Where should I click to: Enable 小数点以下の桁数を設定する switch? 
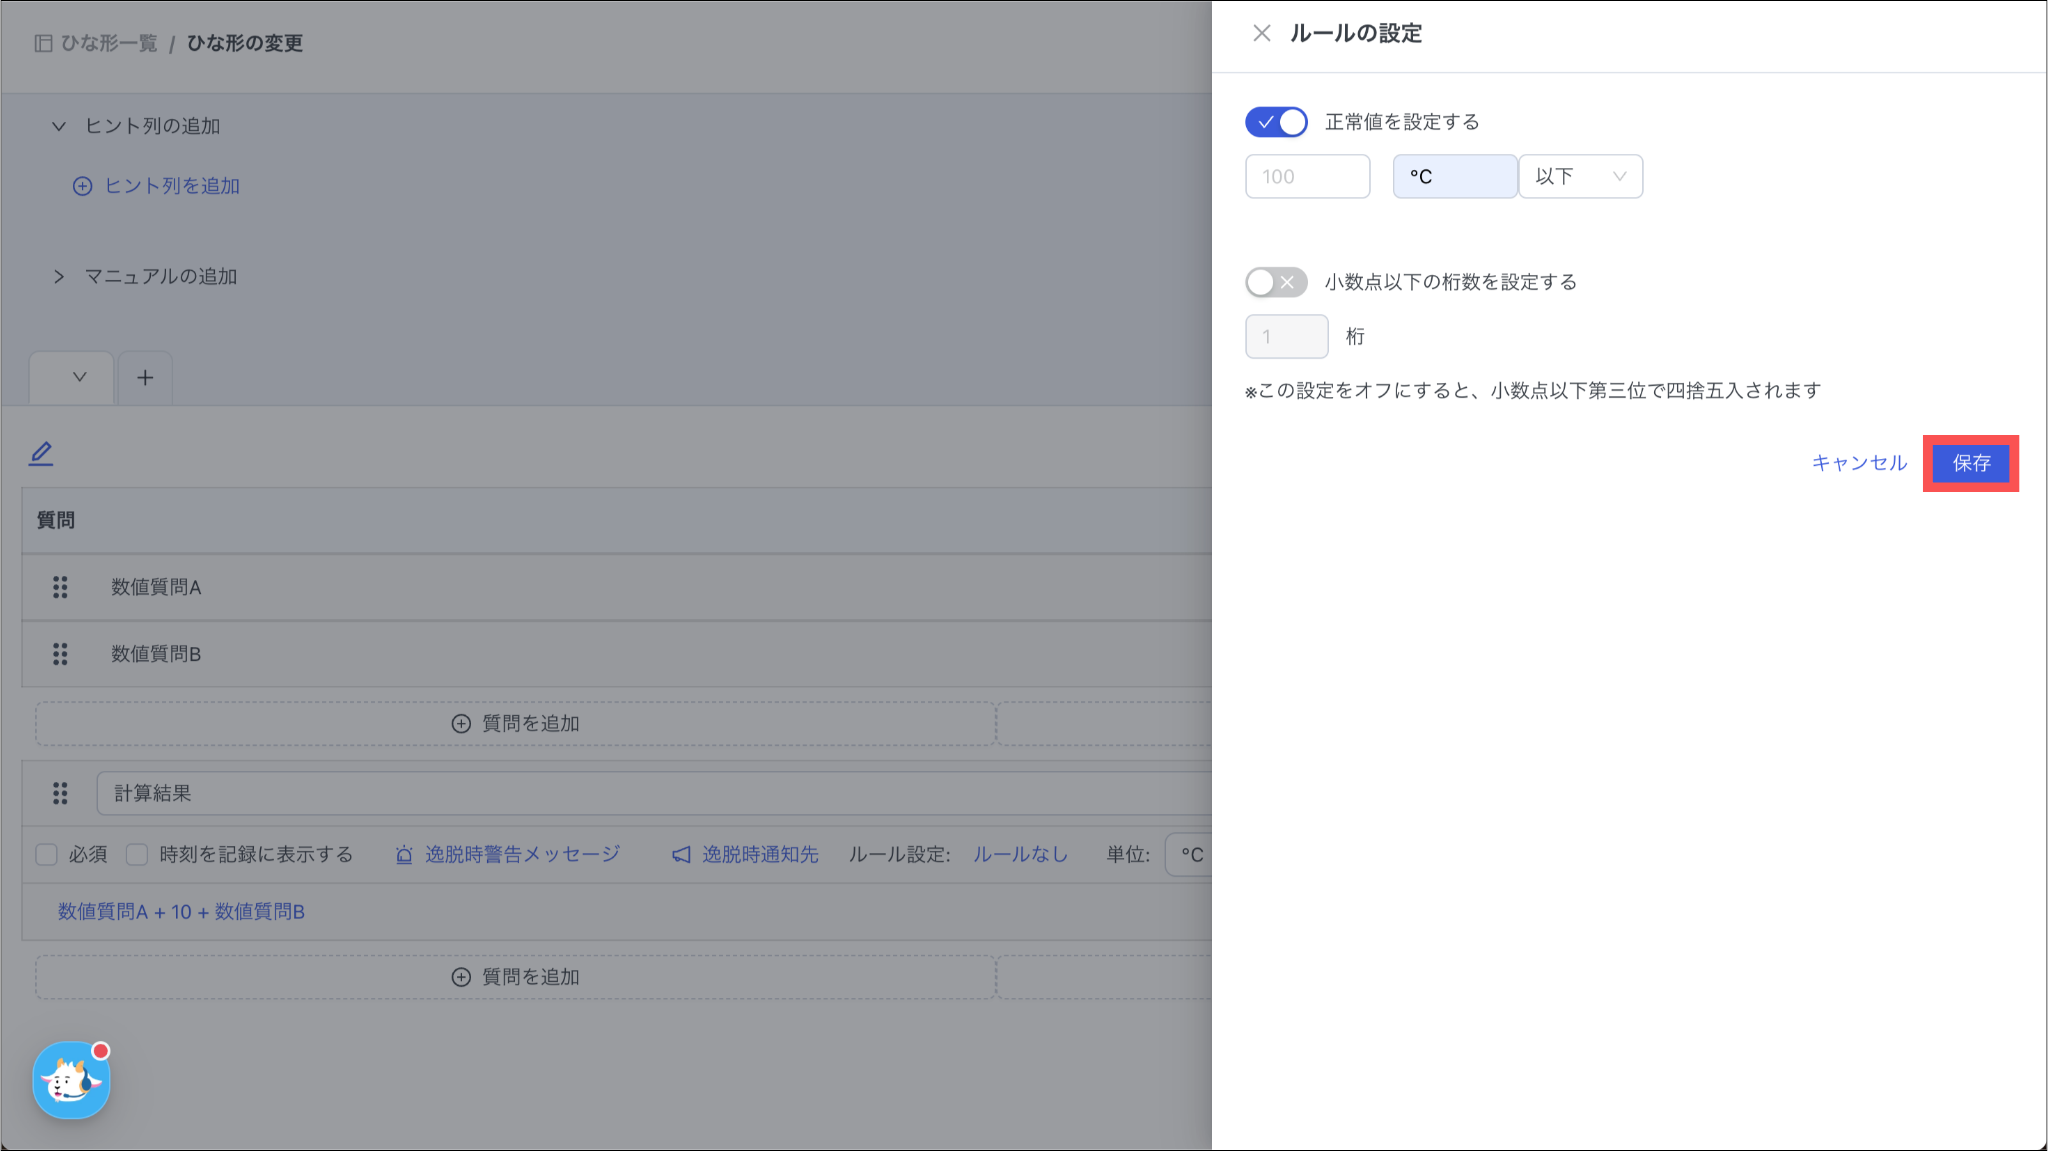tap(1276, 282)
